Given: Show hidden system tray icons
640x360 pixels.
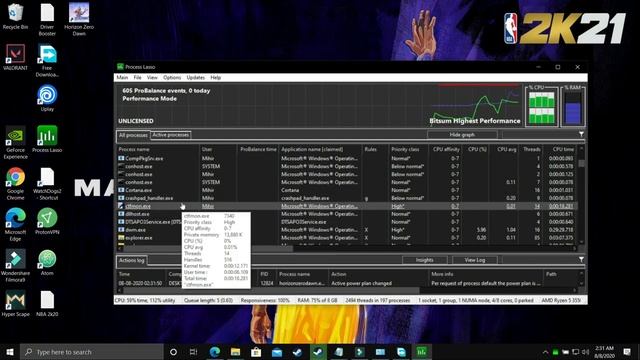Looking at the screenshot, I should (545, 351).
